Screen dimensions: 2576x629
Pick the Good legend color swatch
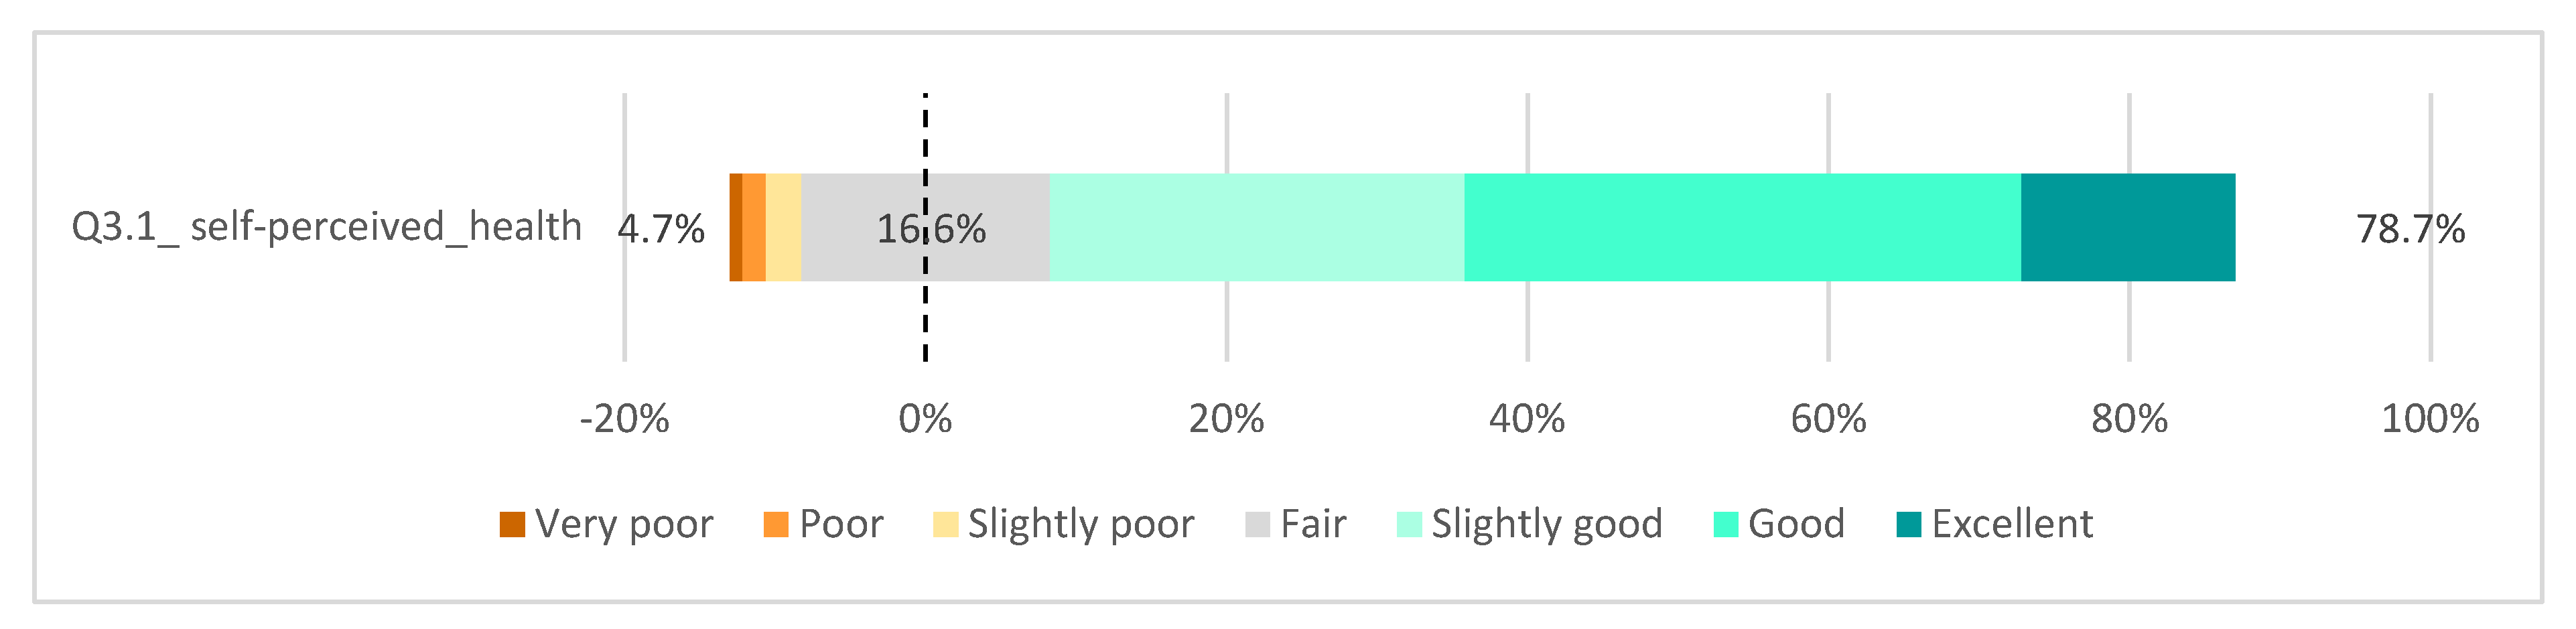pos(1726,524)
